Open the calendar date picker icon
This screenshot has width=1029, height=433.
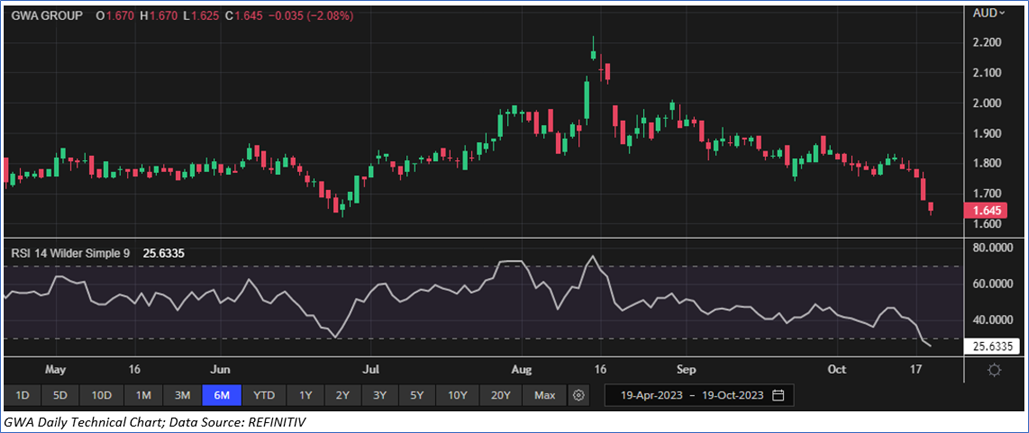pyautogui.click(x=778, y=395)
